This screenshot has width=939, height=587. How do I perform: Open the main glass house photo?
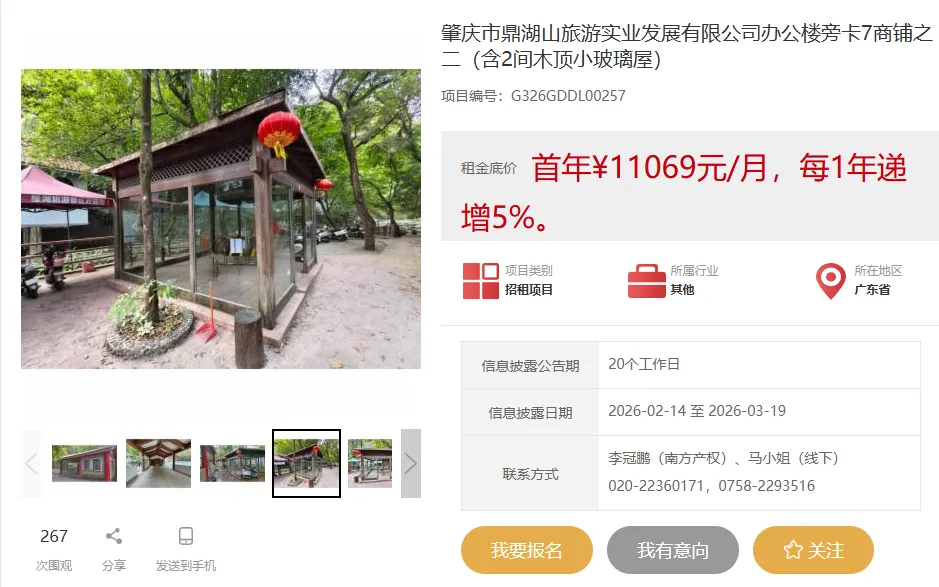[221, 219]
